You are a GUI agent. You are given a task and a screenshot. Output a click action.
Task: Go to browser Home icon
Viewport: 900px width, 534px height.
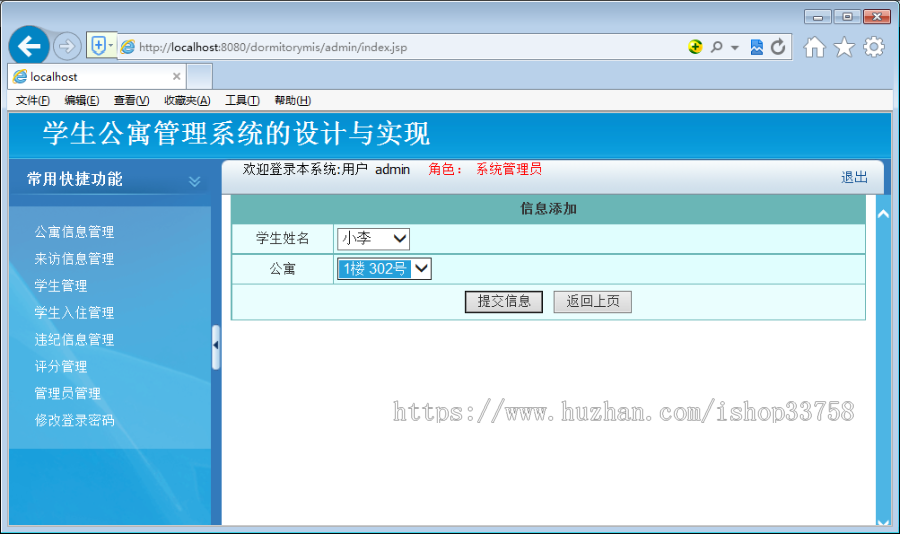point(814,47)
